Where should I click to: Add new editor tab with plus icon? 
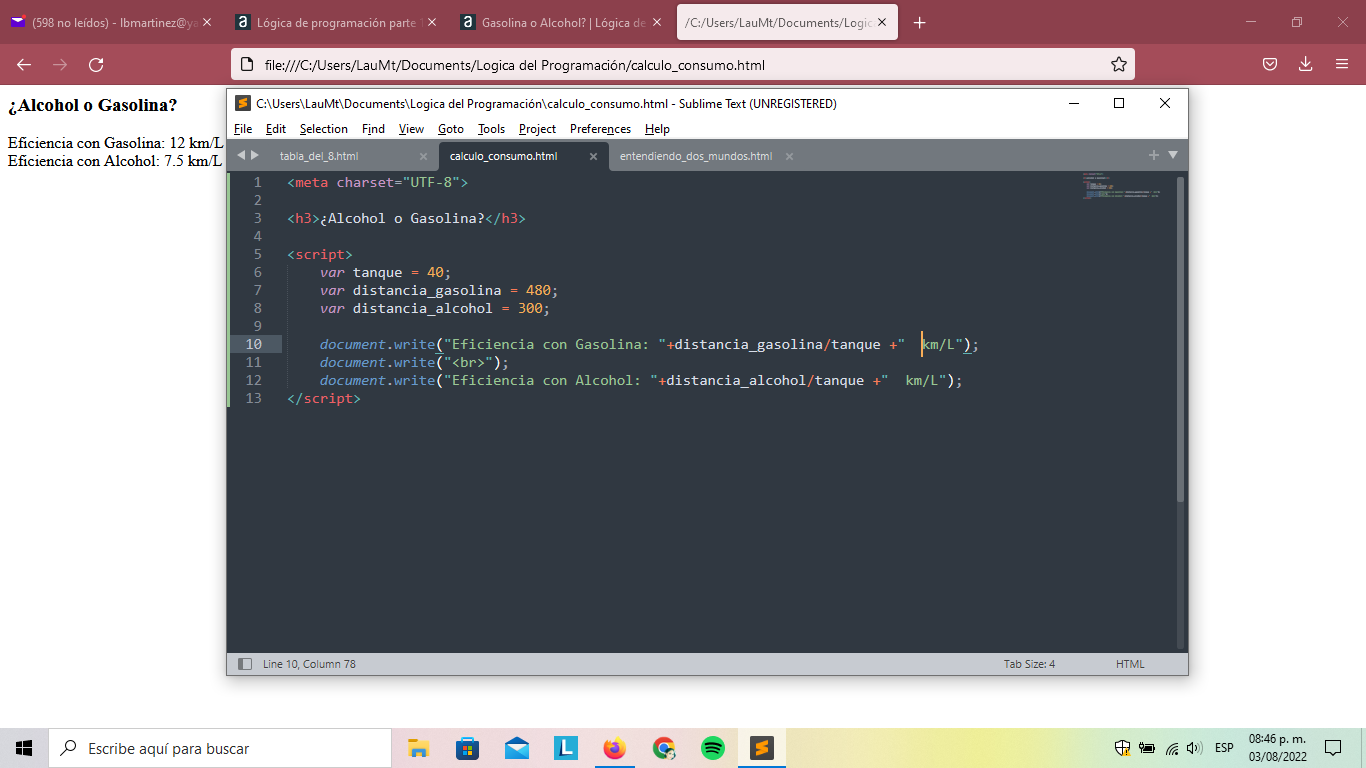pos(1153,155)
